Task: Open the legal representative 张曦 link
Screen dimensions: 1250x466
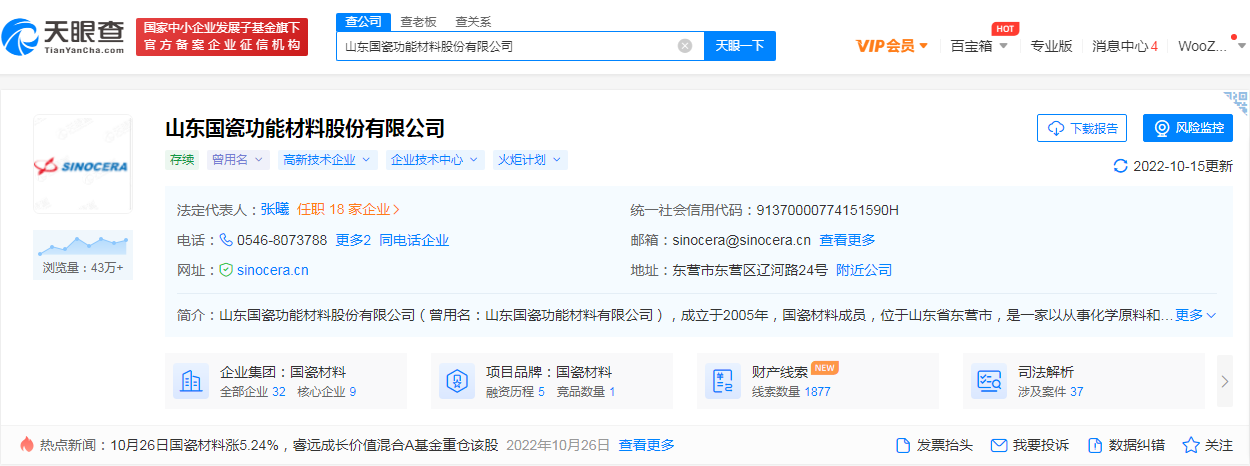Action: pyautogui.click(x=275, y=210)
